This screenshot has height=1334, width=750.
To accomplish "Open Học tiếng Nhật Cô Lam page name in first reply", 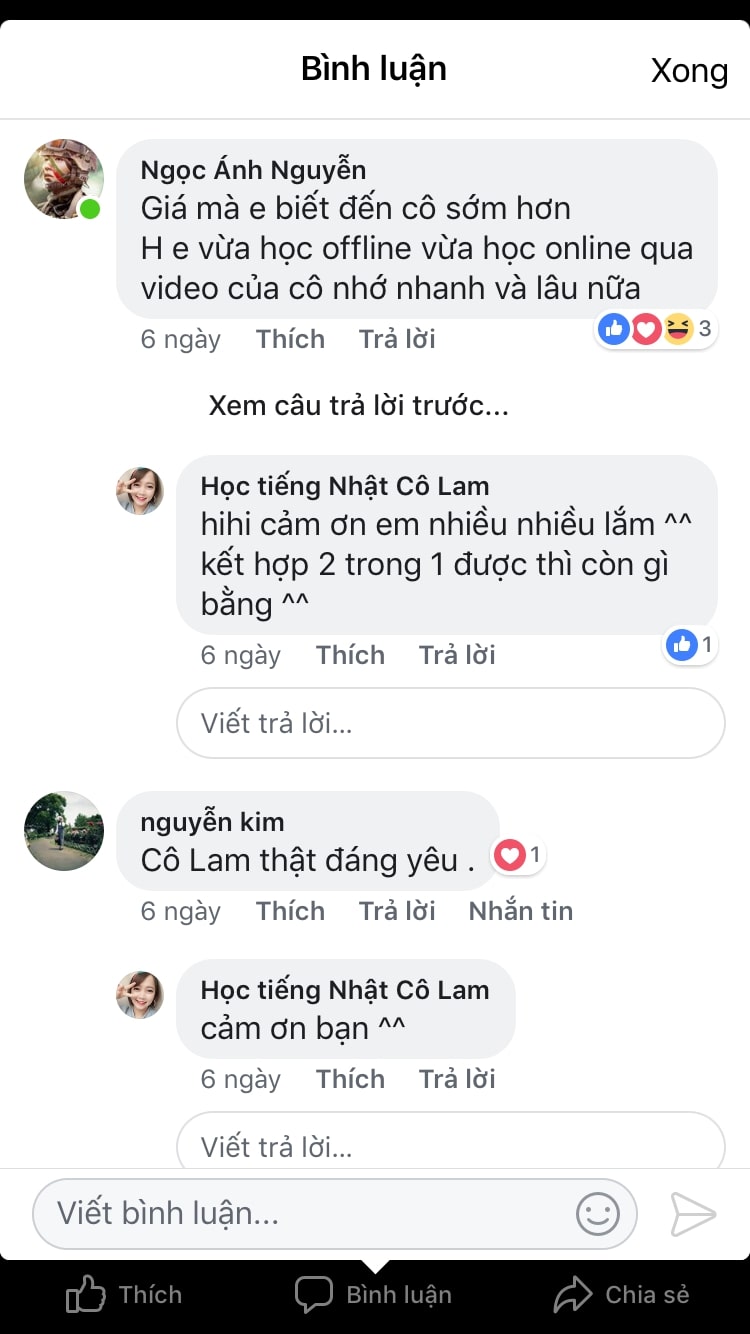I will pos(345,487).
